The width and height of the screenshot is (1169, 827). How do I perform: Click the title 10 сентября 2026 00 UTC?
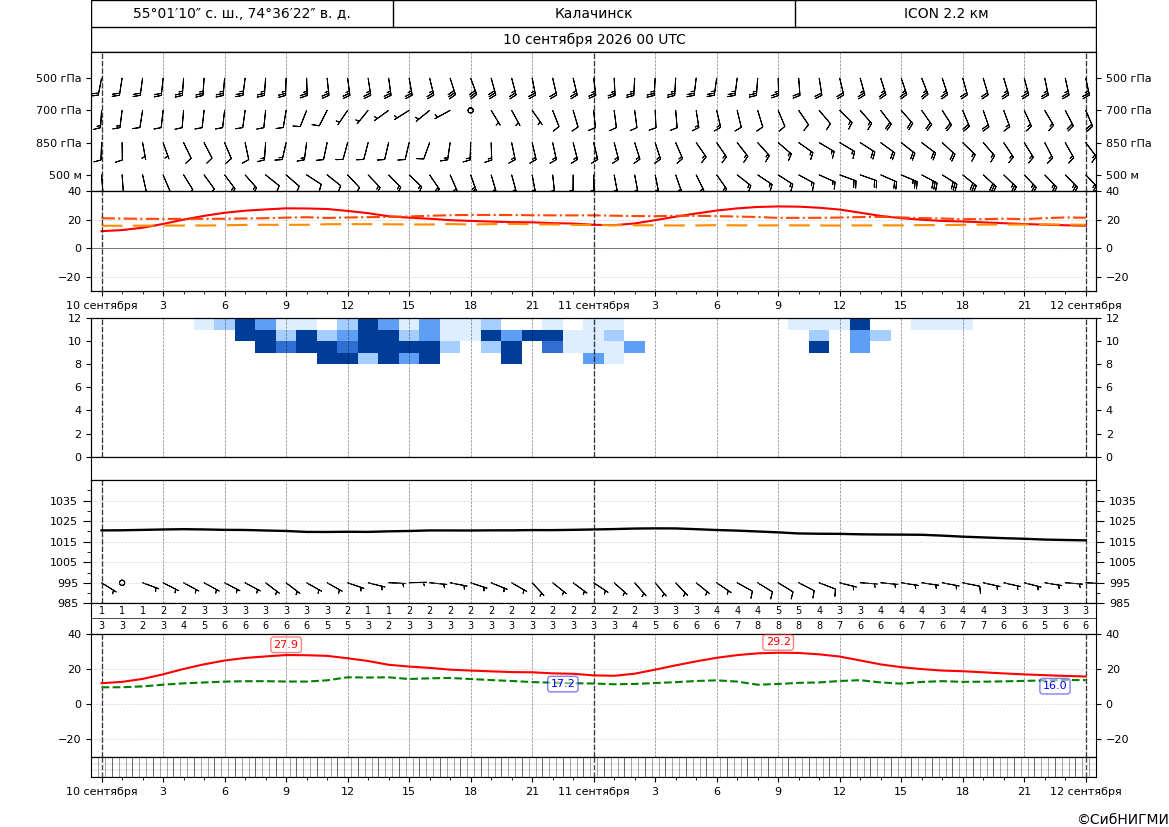tap(593, 40)
